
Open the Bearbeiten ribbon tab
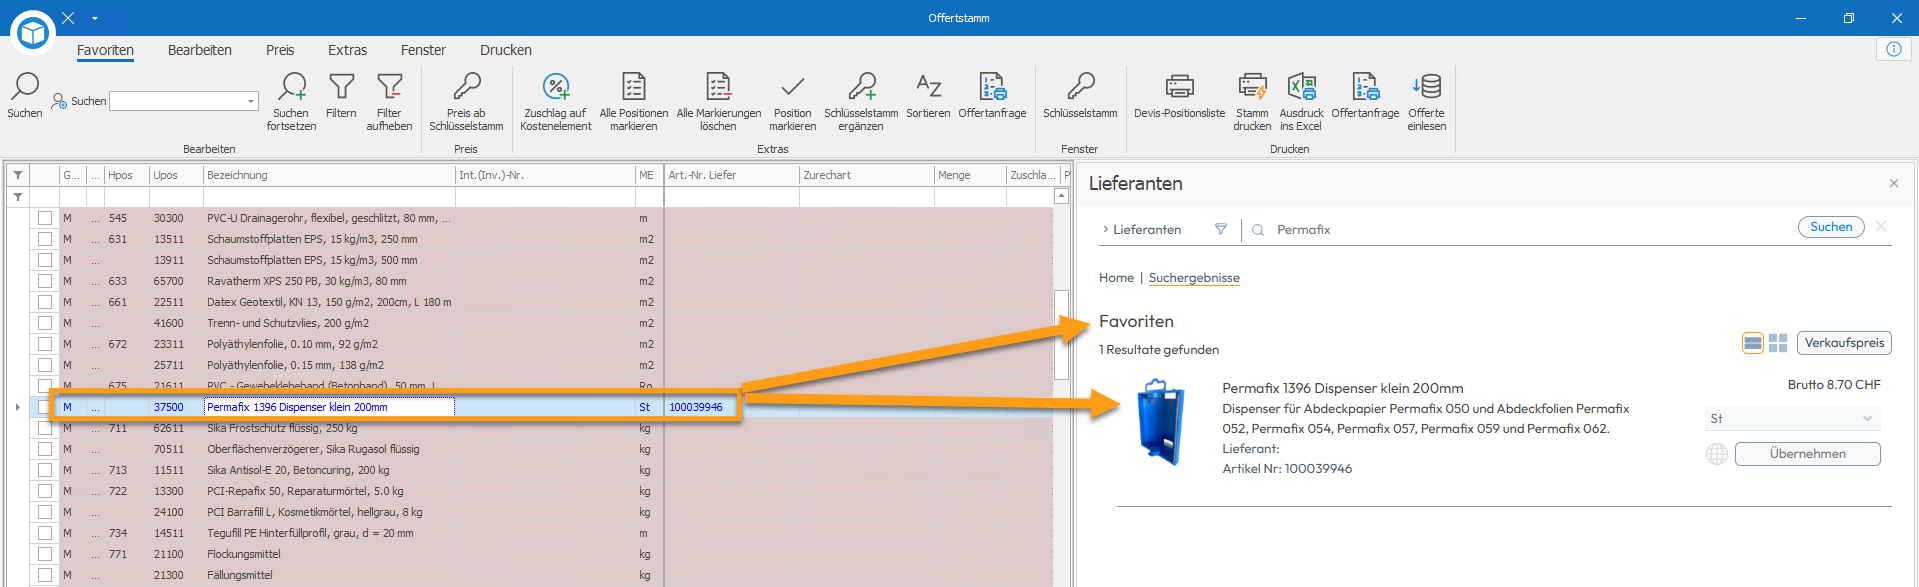coord(200,50)
